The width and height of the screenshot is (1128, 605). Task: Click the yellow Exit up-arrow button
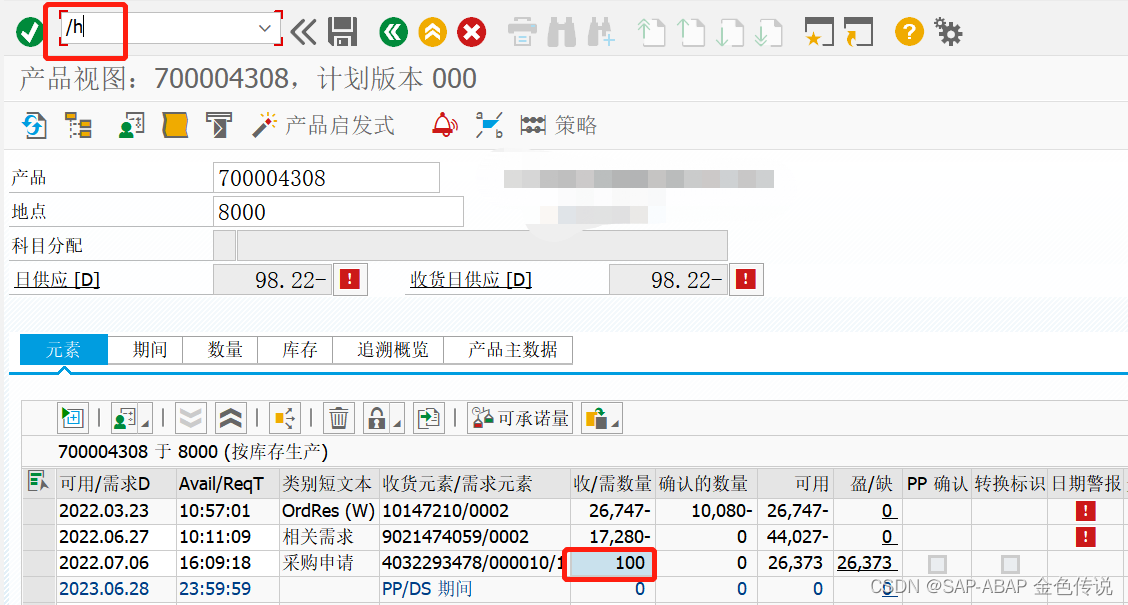(432, 32)
